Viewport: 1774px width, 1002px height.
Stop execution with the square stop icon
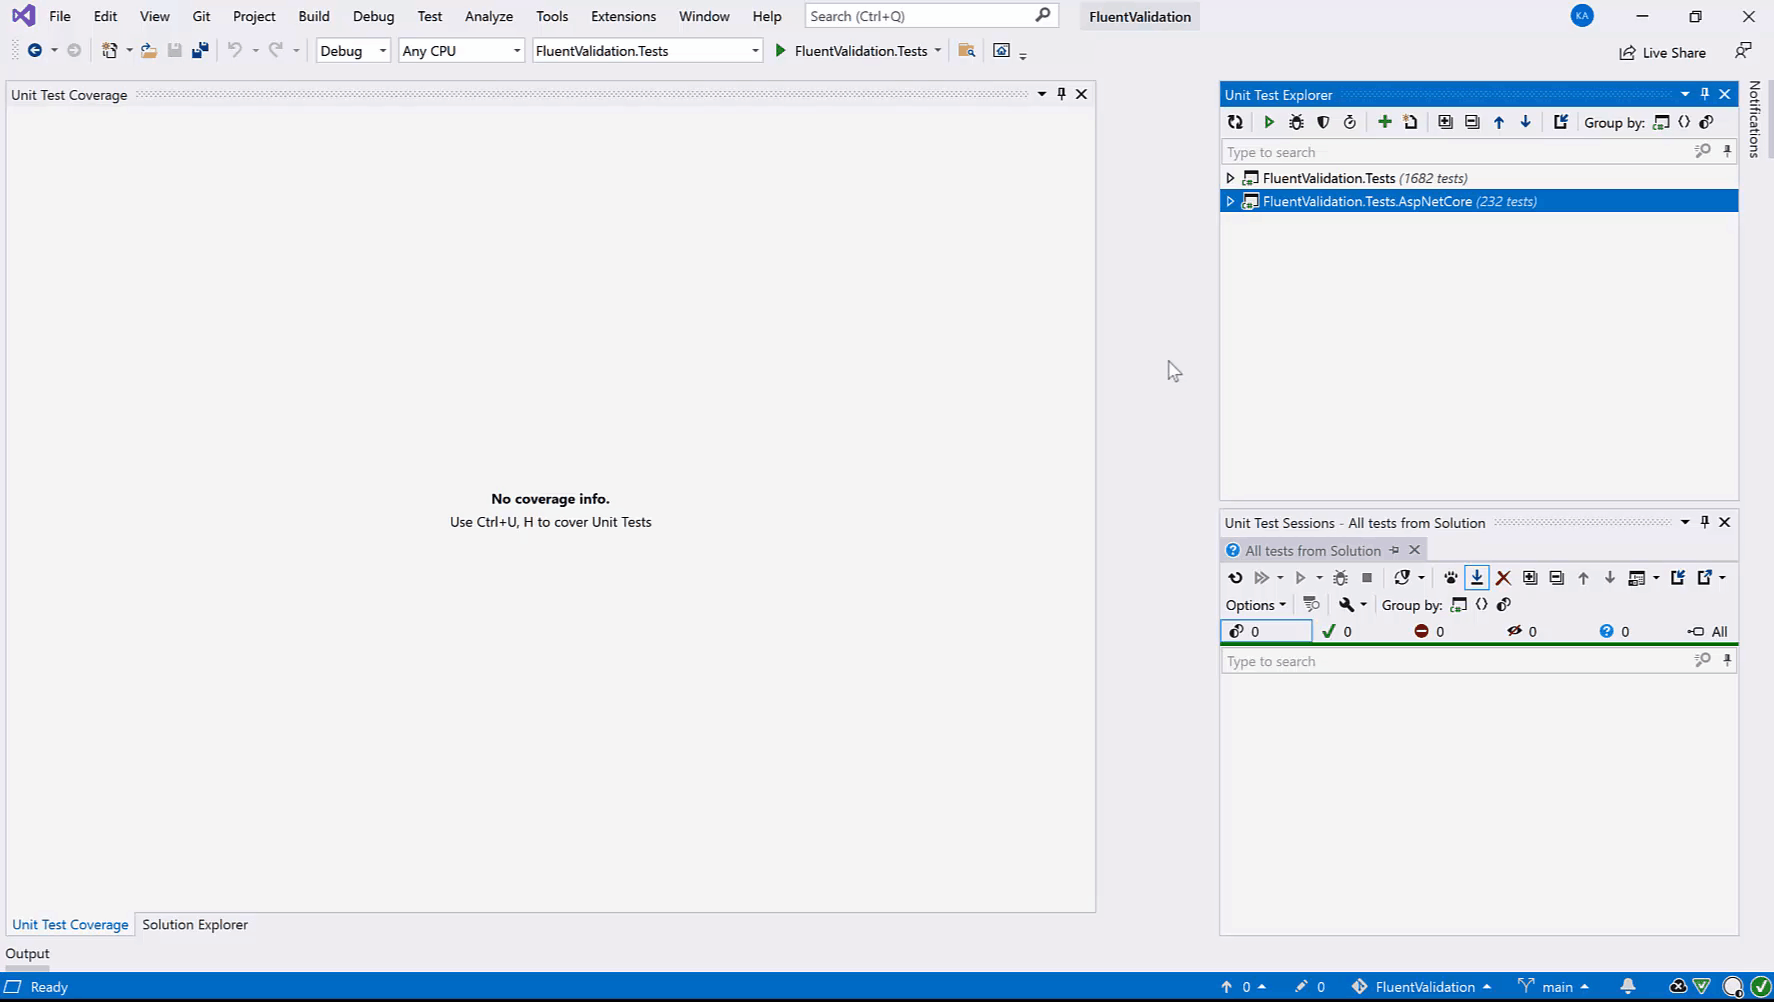click(1367, 578)
